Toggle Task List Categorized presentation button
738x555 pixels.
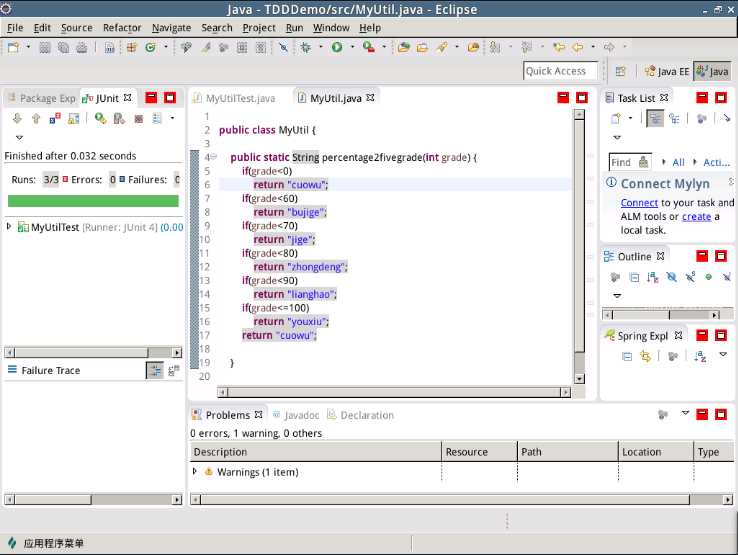(655, 118)
